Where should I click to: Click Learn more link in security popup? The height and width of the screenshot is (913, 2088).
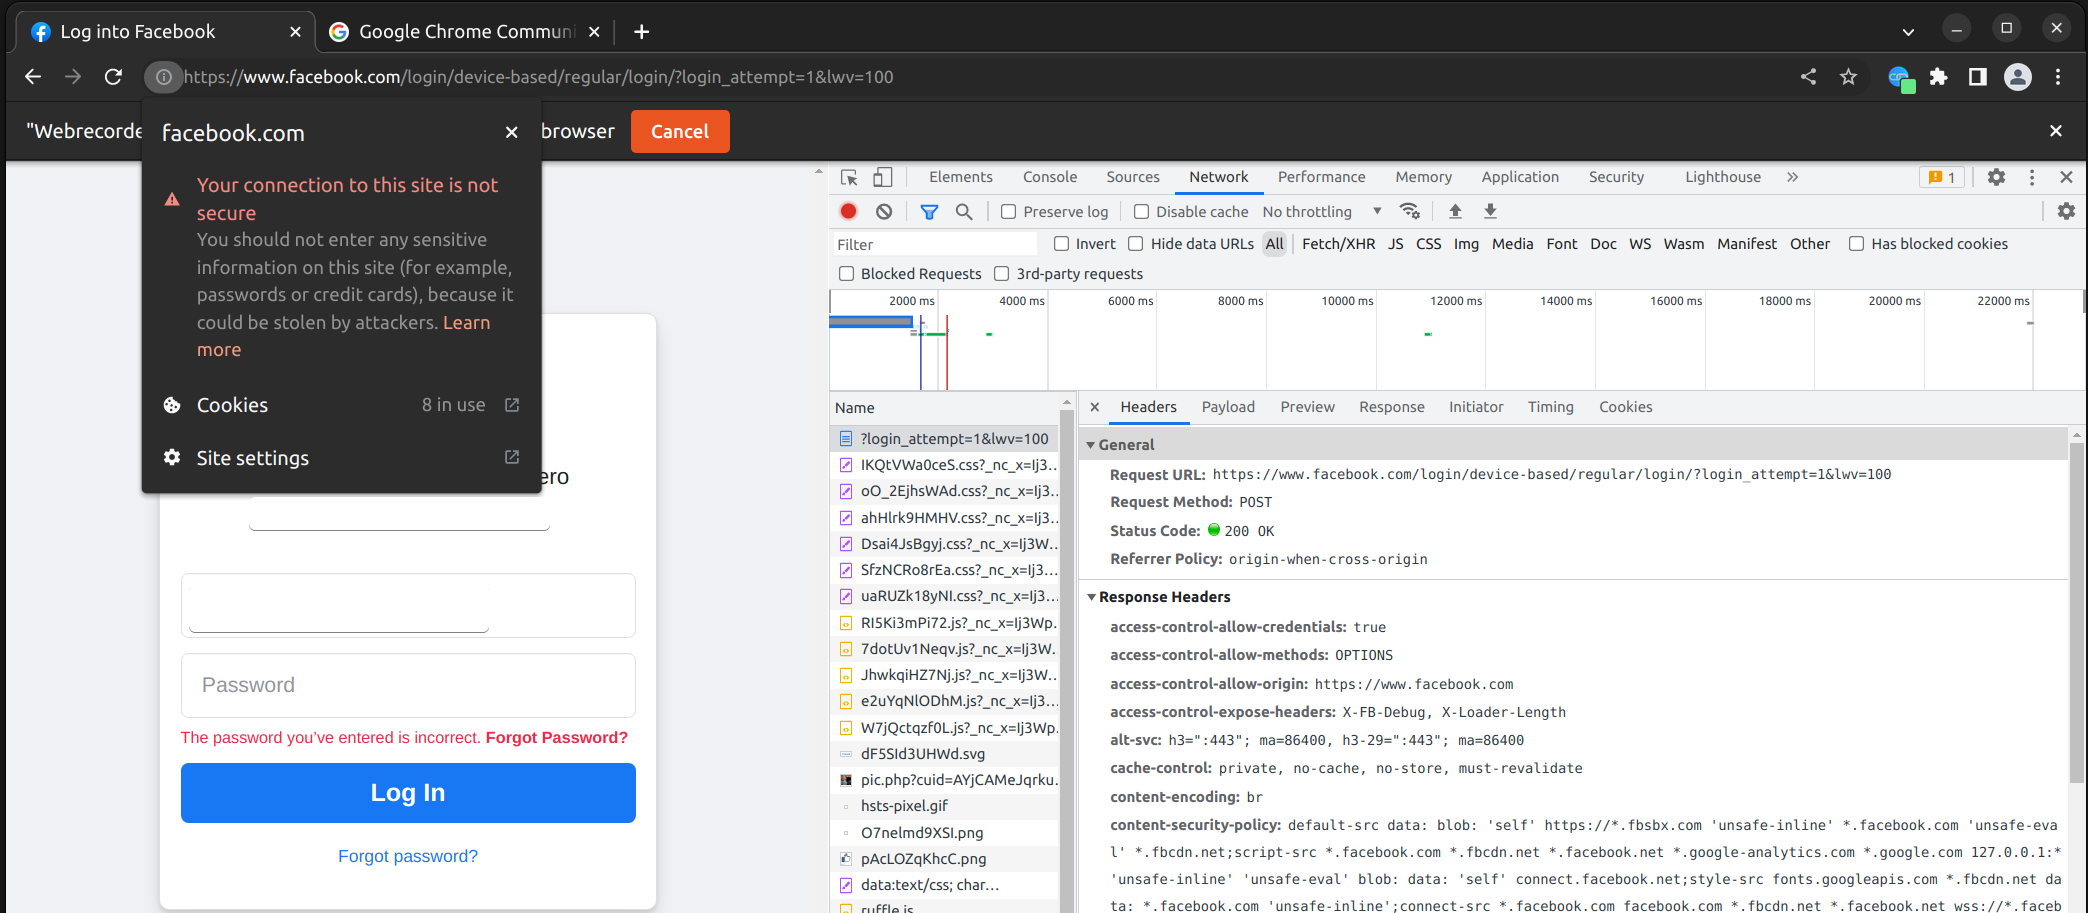pos(344,336)
